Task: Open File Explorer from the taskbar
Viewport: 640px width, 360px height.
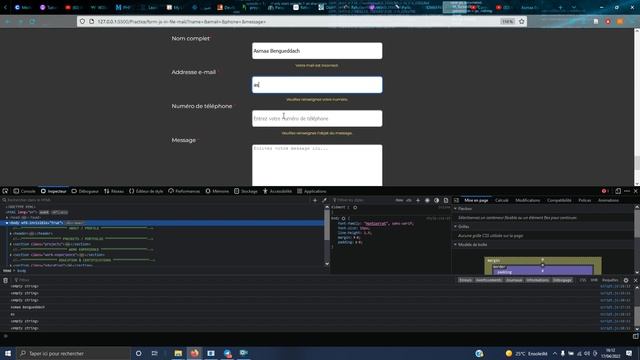Action: (178, 353)
